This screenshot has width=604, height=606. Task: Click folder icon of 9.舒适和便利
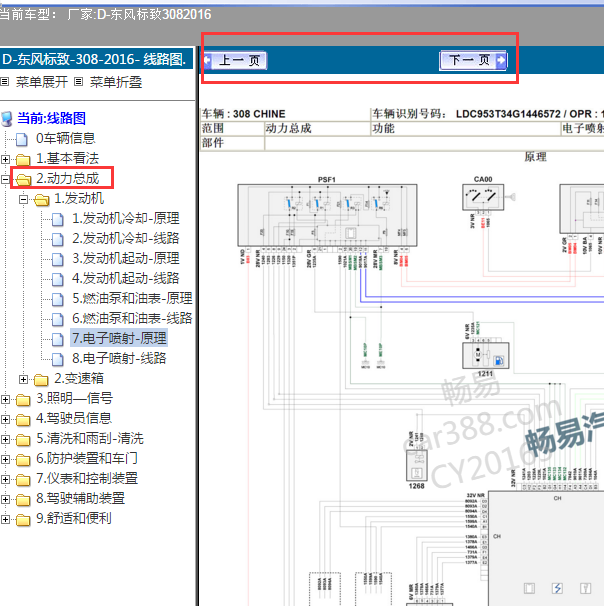pos(23,520)
